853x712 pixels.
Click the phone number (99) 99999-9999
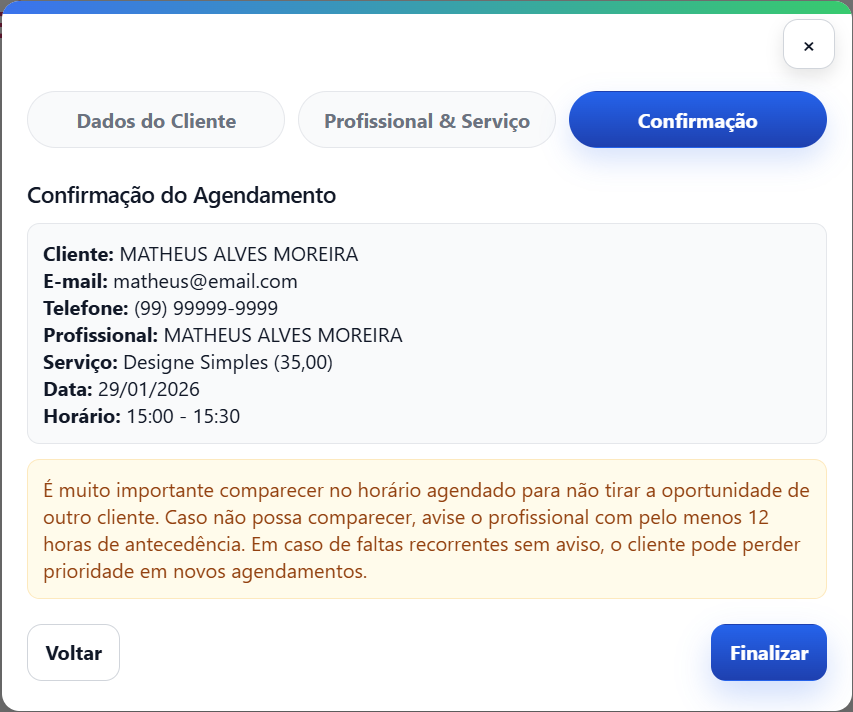click(206, 308)
